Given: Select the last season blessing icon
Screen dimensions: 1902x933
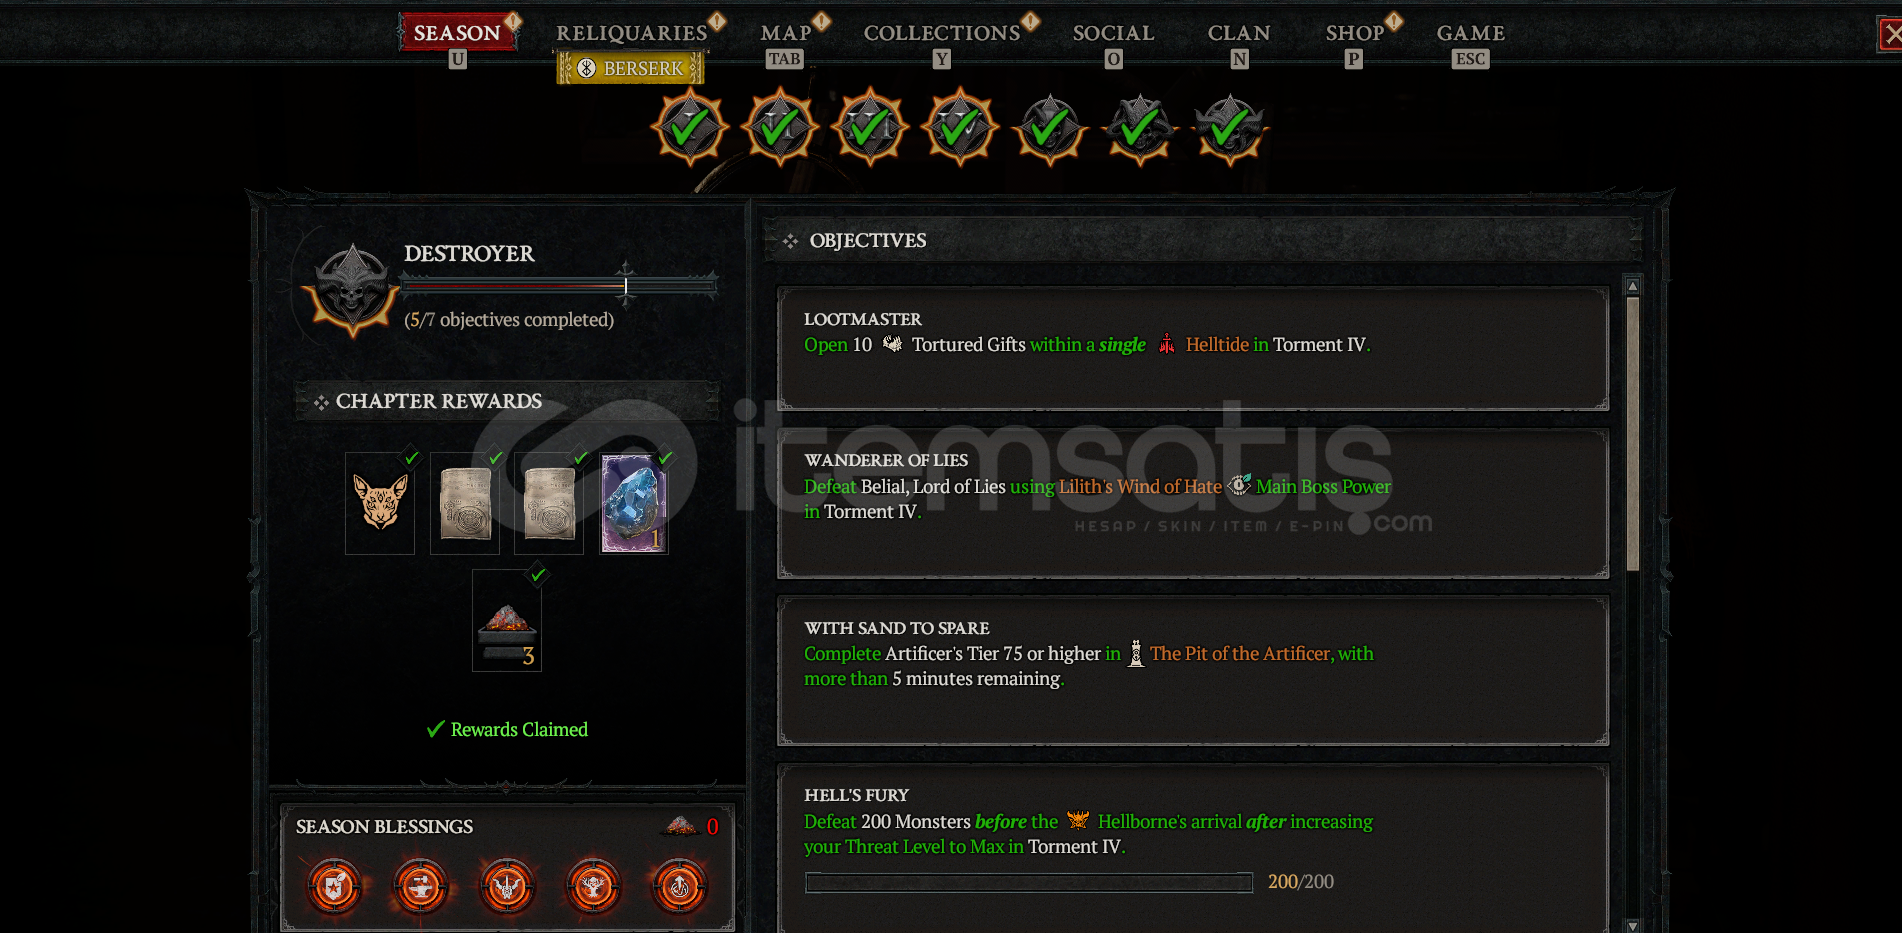Looking at the screenshot, I should [680, 886].
